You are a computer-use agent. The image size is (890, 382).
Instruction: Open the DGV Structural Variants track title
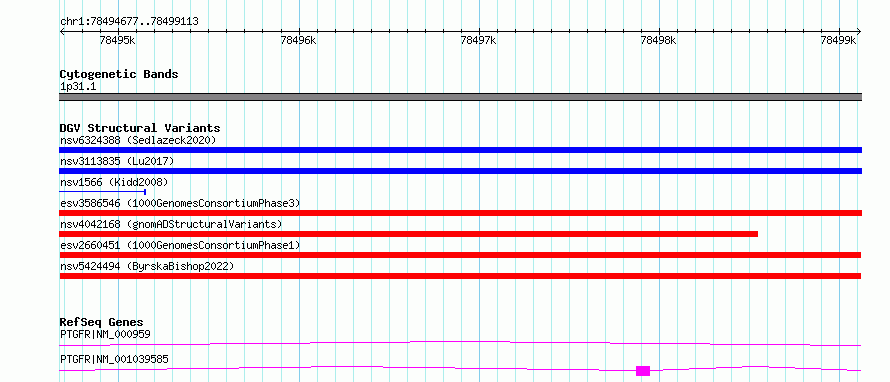point(140,128)
